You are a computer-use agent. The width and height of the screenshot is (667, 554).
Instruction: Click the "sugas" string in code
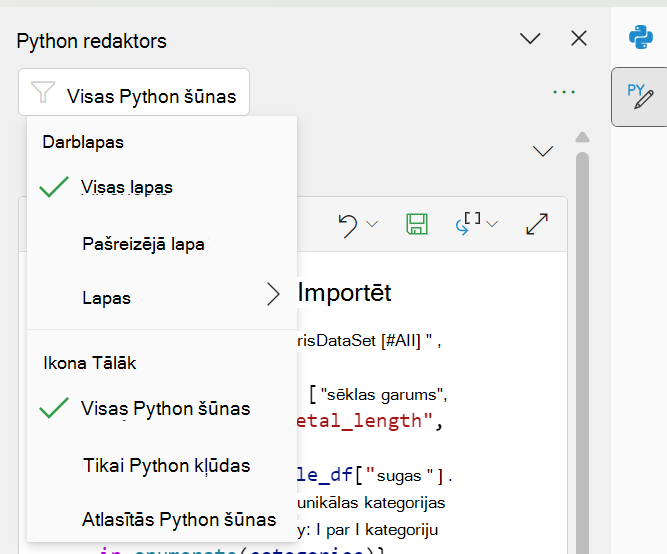click(x=400, y=476)
